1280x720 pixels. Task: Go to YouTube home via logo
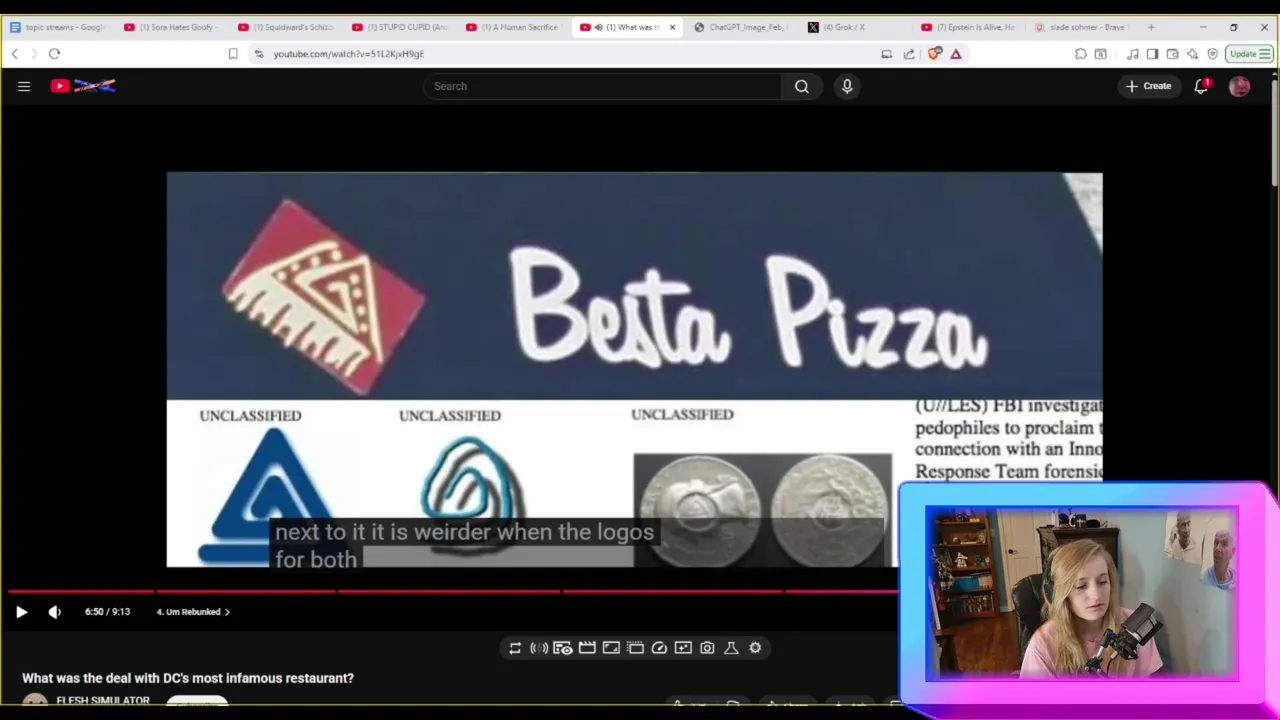pos(83,86)
